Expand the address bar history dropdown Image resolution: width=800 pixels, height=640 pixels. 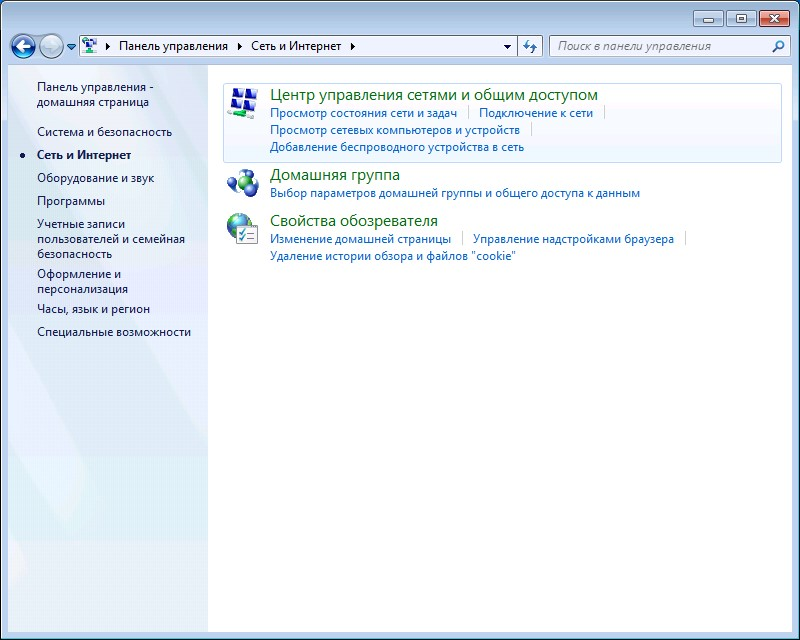(x=508, y=46)
